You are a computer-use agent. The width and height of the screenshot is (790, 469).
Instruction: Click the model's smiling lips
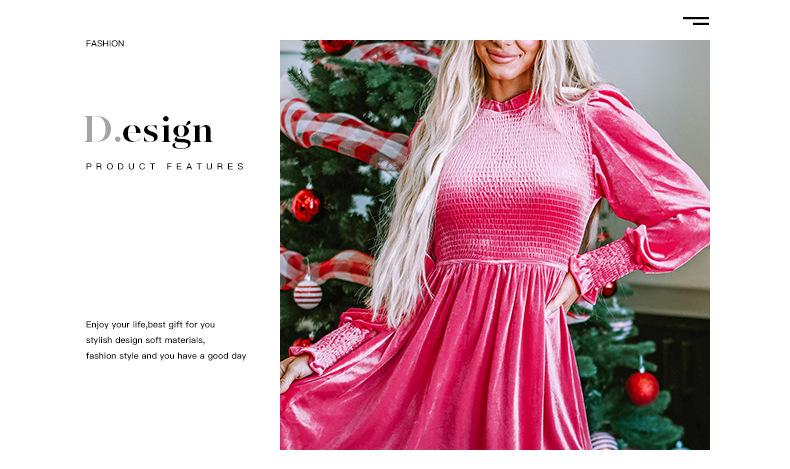[x=503, y=56]
